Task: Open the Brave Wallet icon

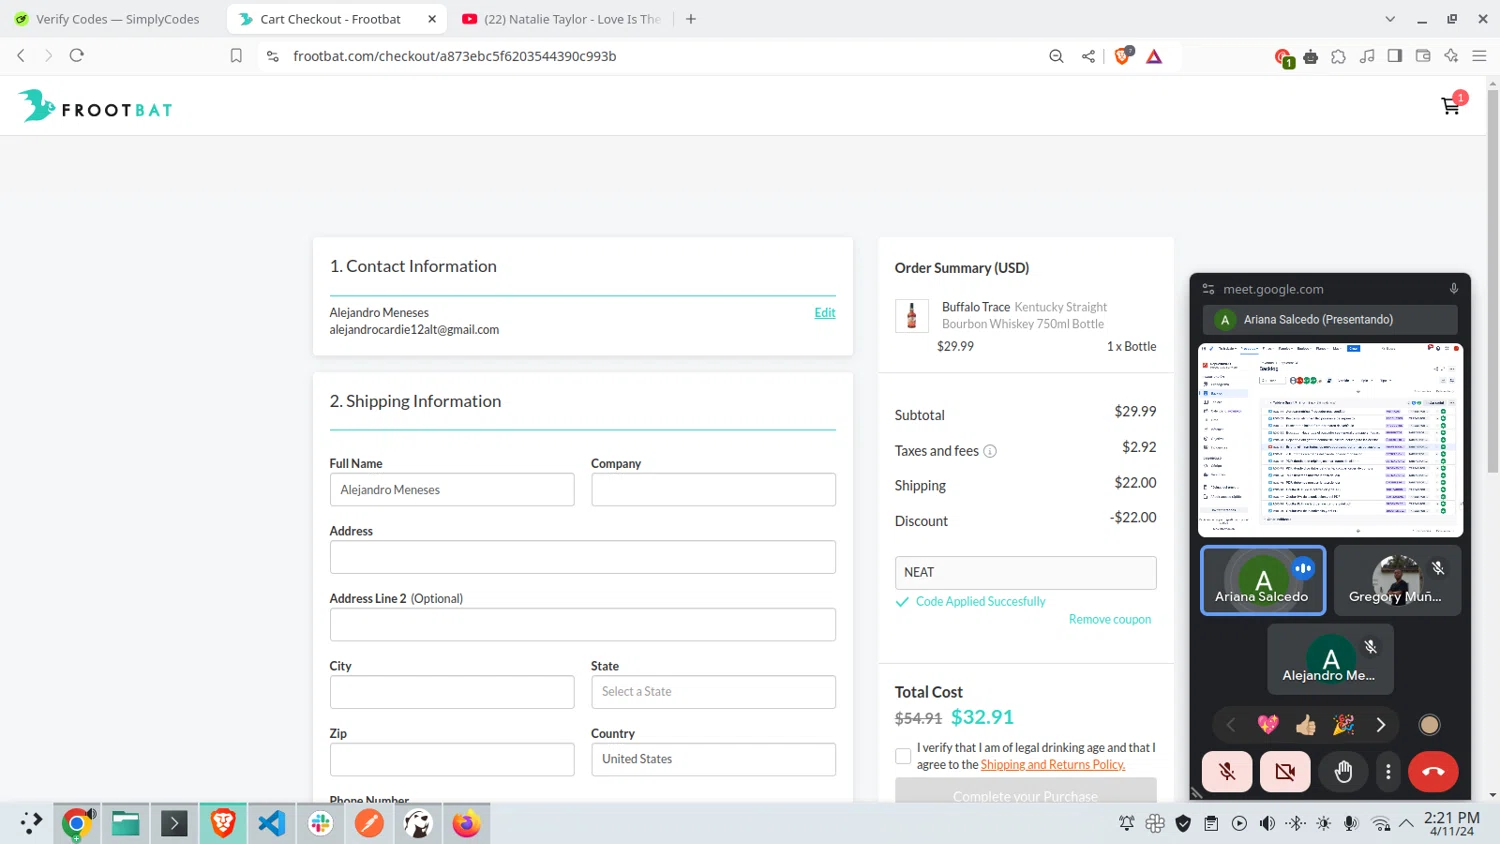Action: coord(1423,56)
